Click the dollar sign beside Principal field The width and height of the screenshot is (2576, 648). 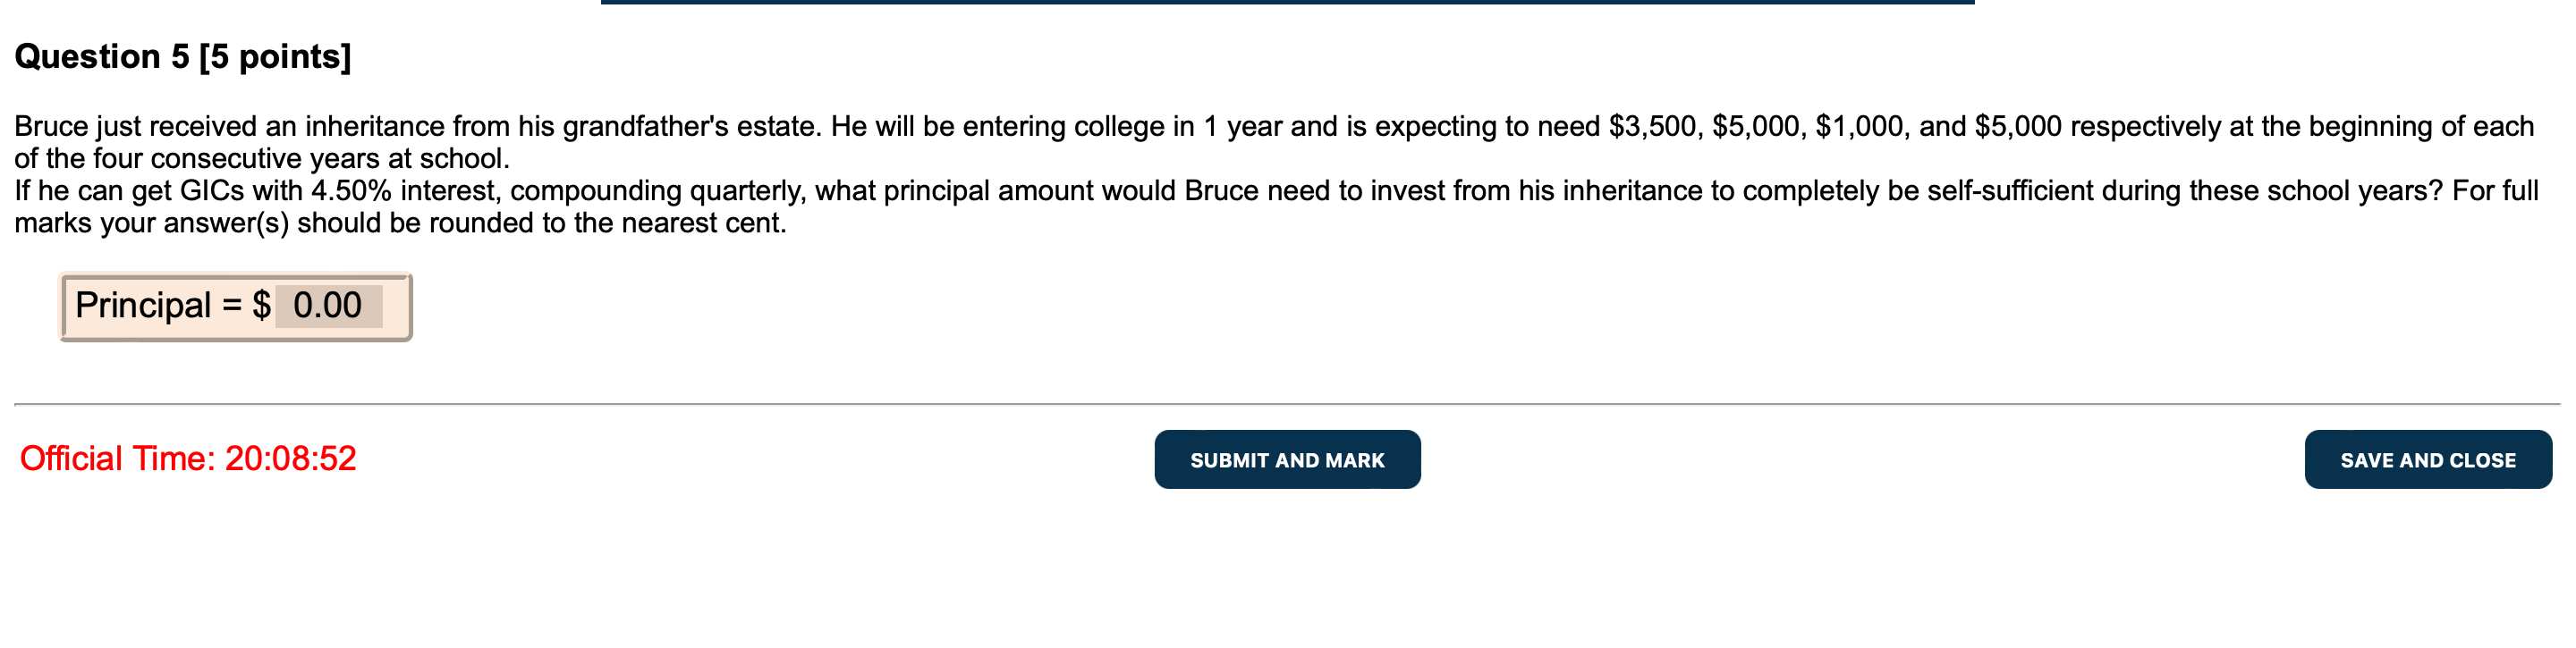click(262, 308)
